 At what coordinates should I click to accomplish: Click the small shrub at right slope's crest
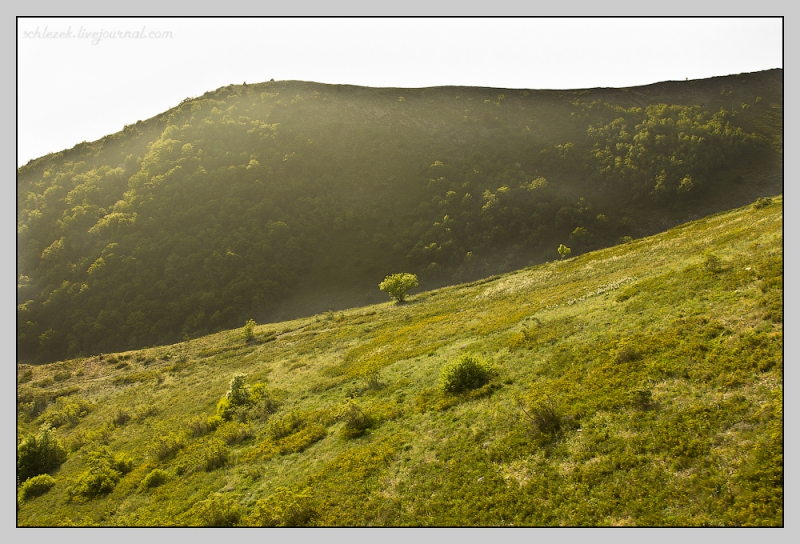(x=762, y=203)
